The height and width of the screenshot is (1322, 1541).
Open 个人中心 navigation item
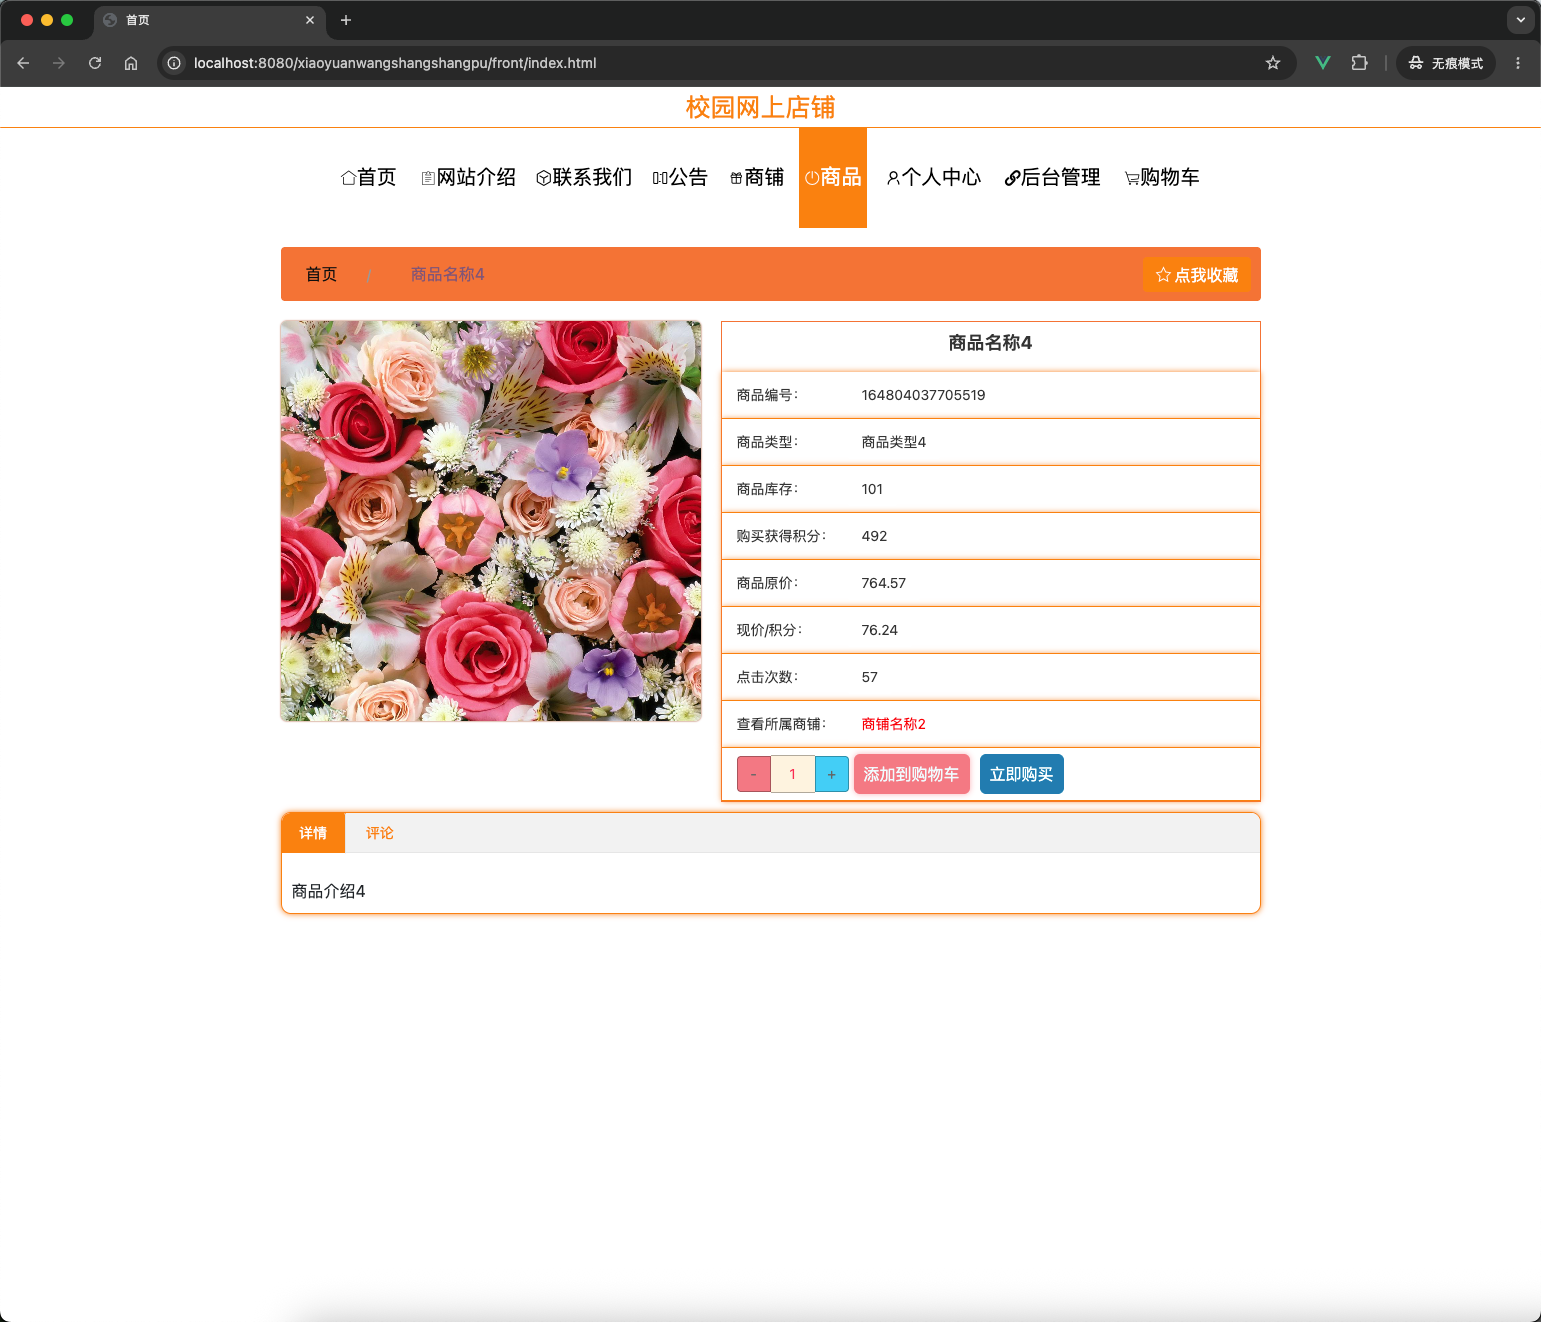coord(934,177)
